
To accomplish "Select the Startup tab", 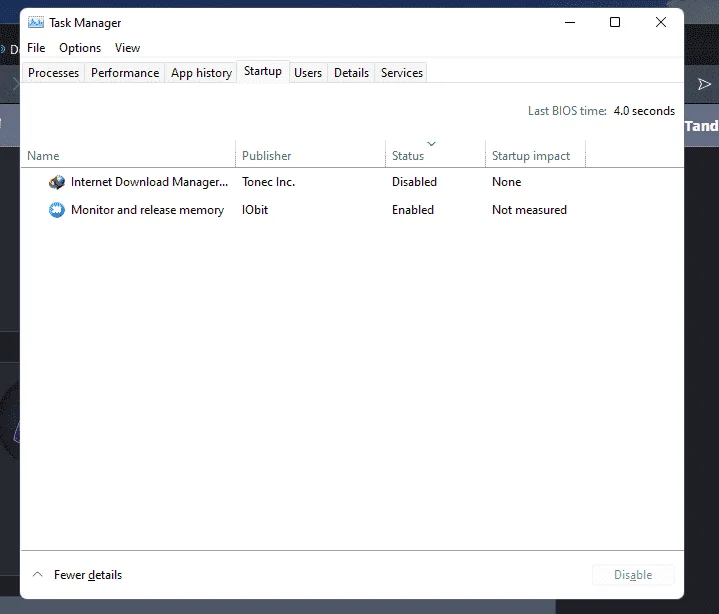I will click(263, 71).
